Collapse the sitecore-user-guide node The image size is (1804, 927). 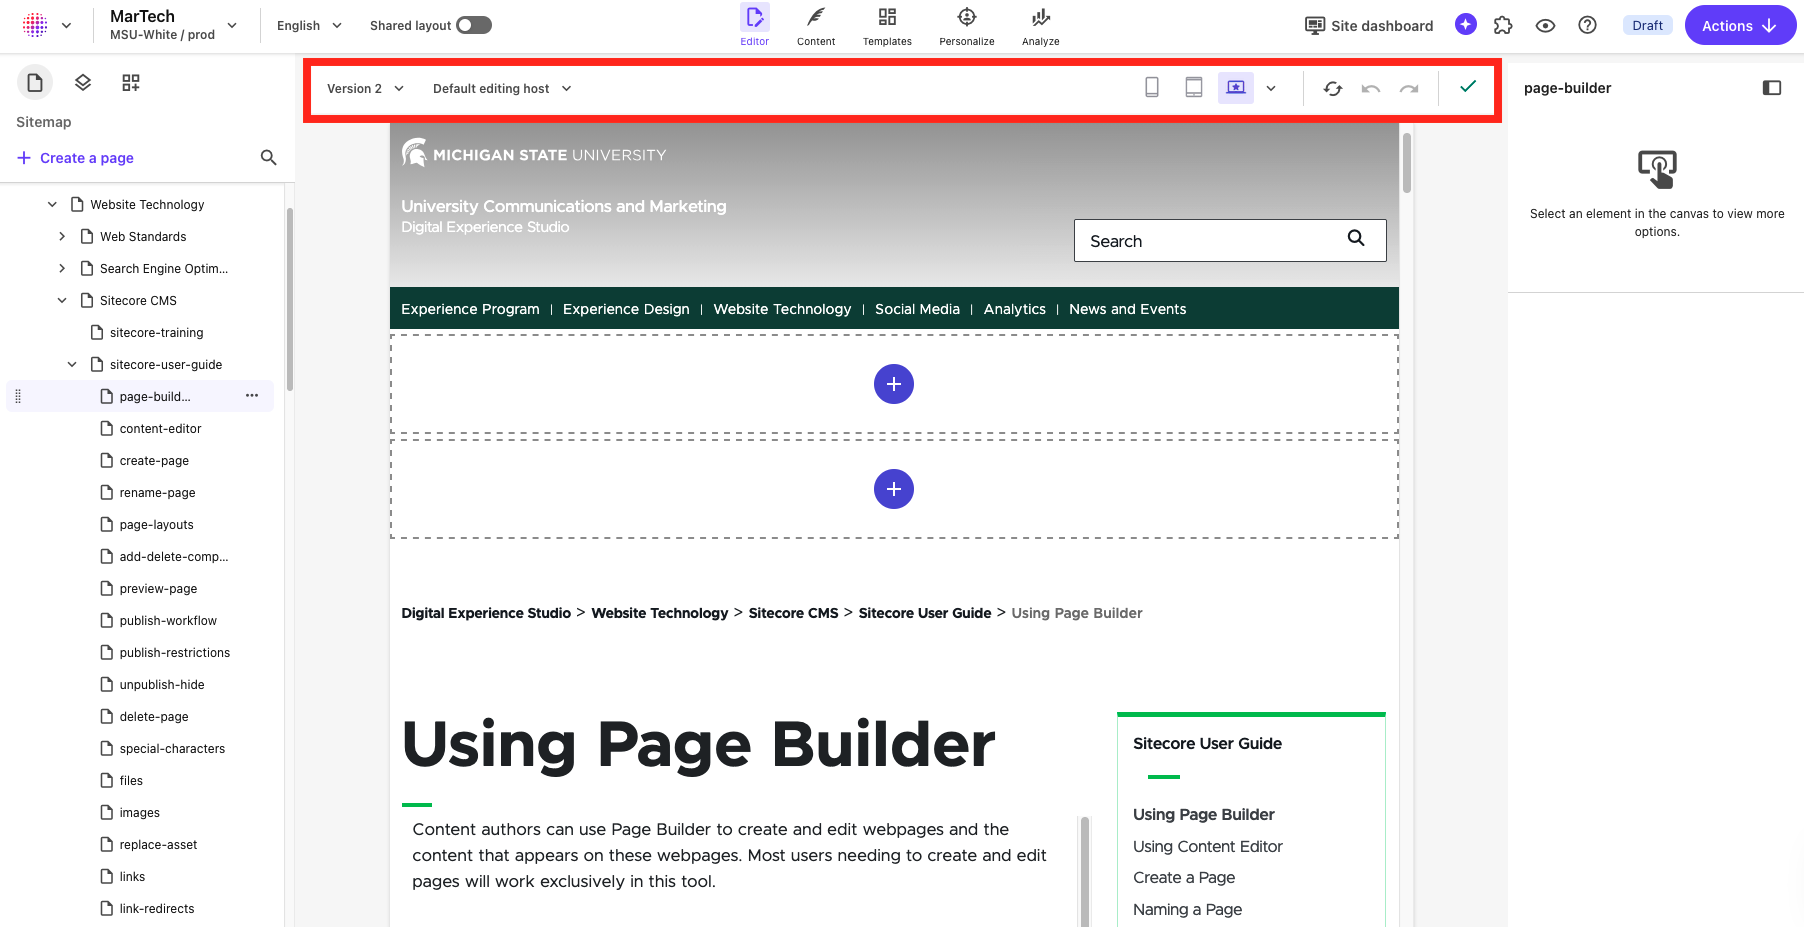72,364
